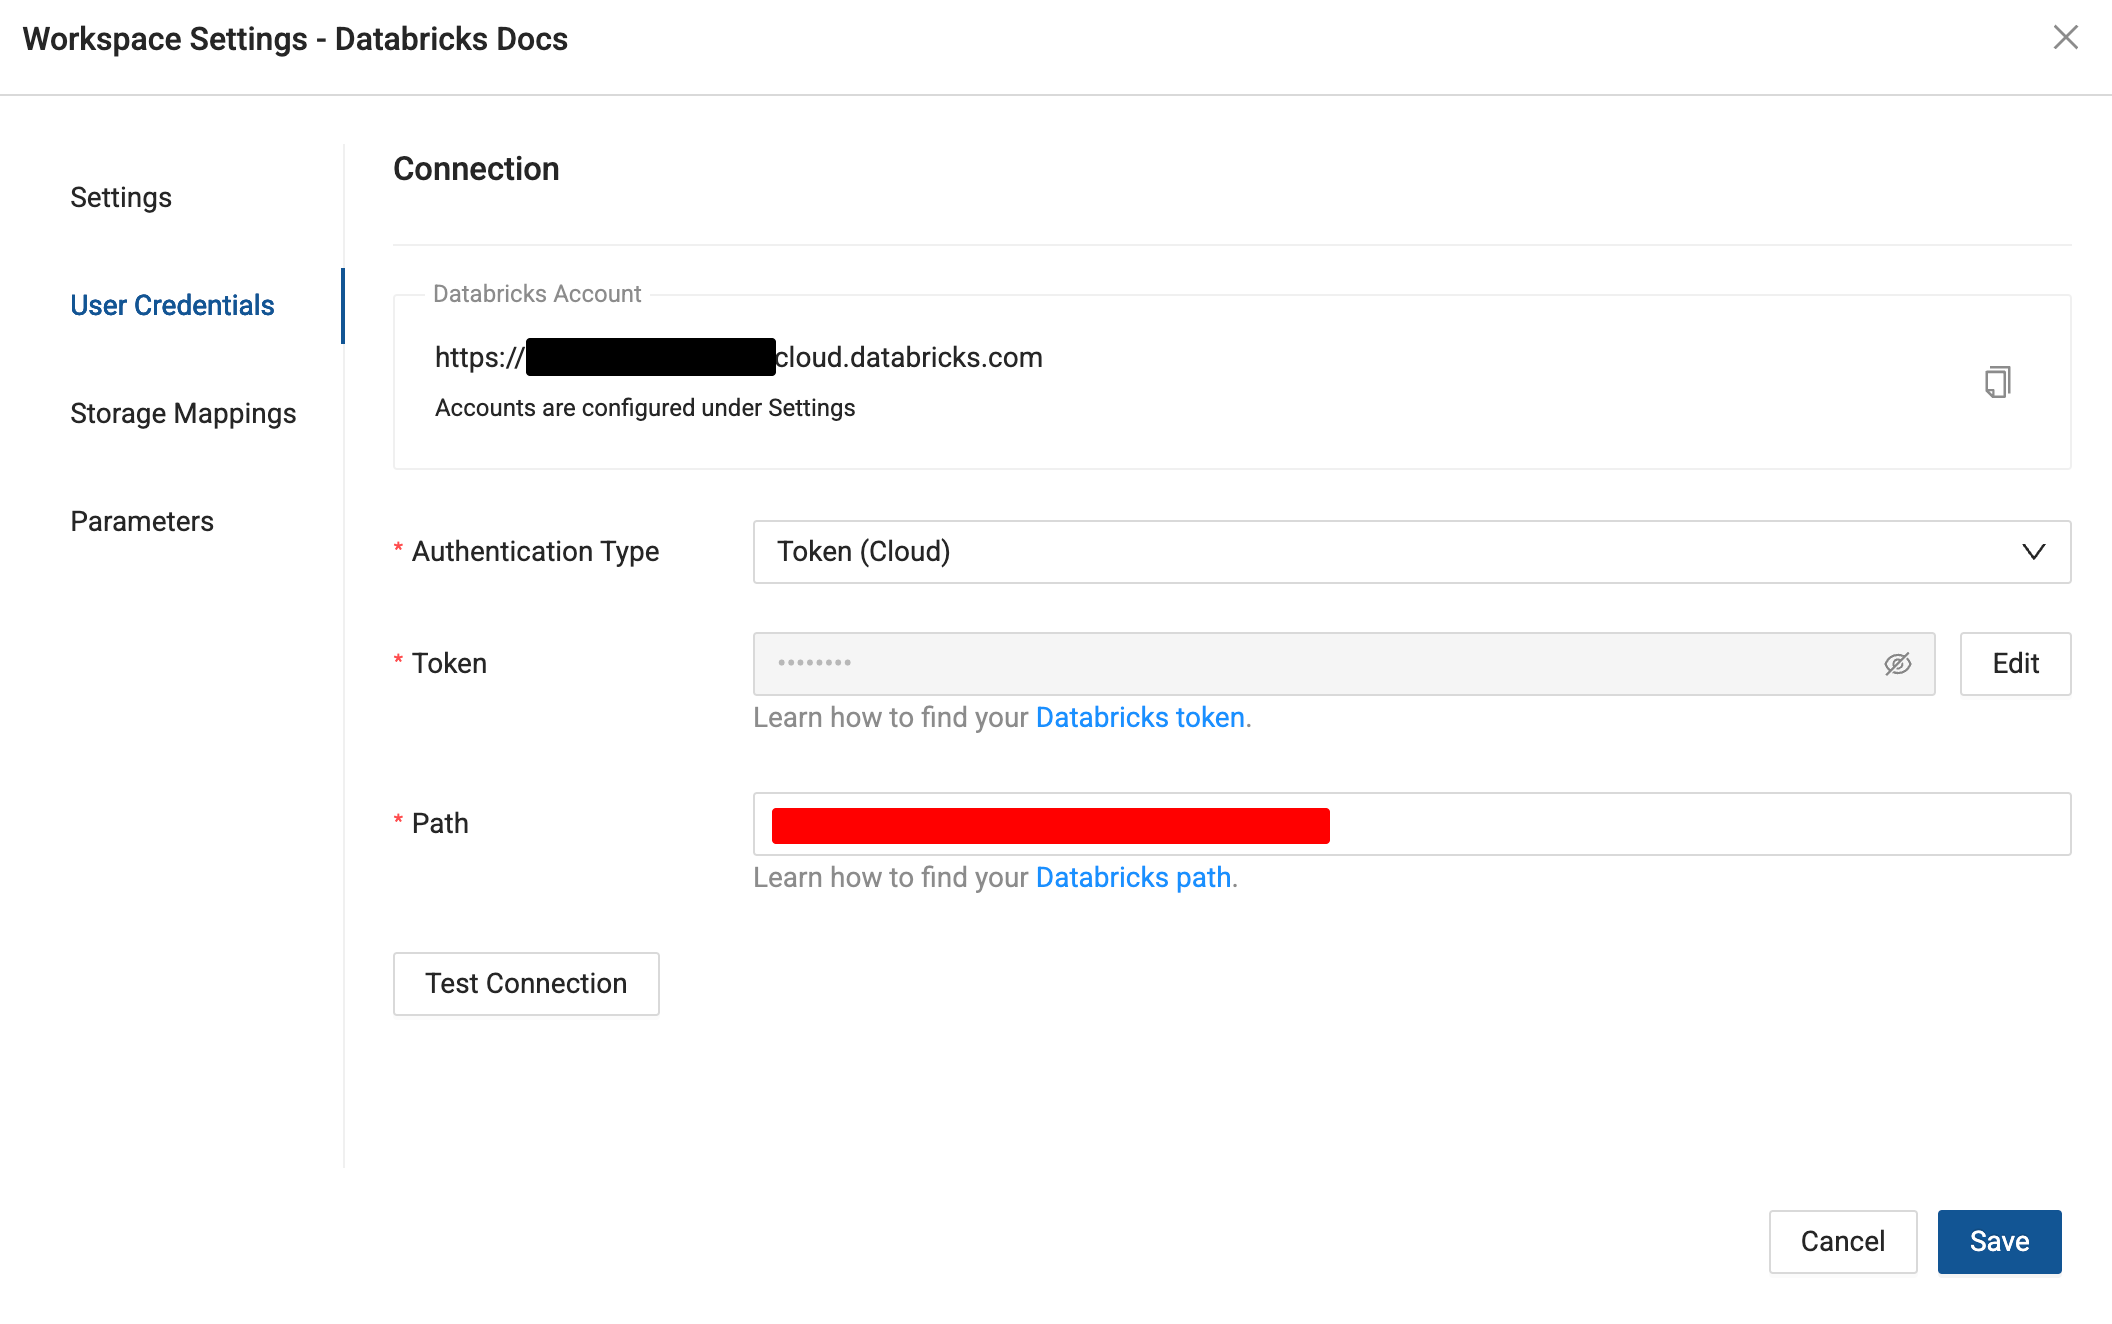Open the Databricks path help link
Image resolution: width=2112 pixels, height=1324 pixels.
1133,878
